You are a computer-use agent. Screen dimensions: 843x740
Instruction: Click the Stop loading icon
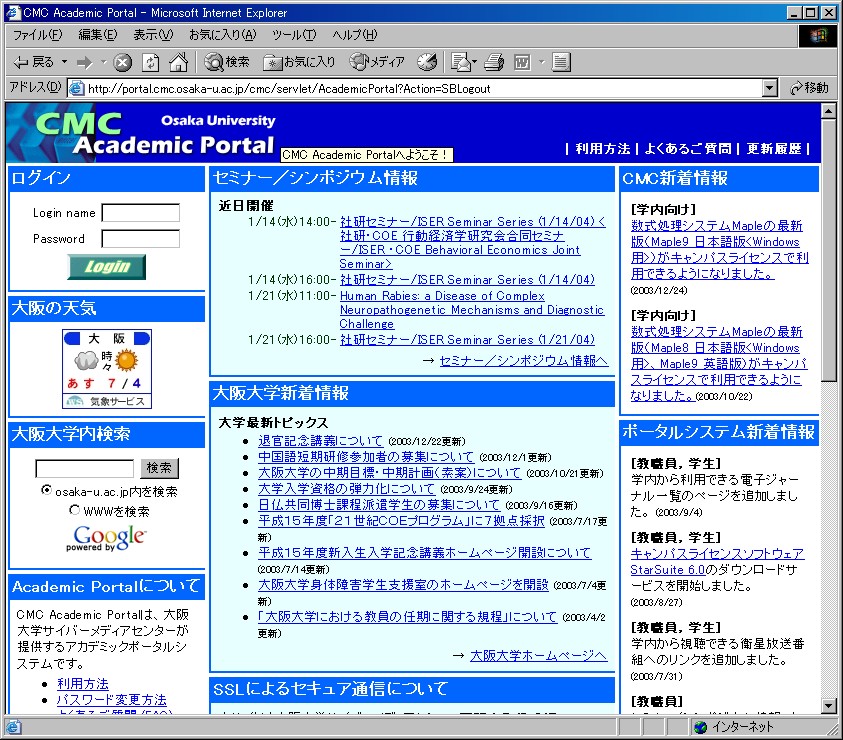(123, 63)
